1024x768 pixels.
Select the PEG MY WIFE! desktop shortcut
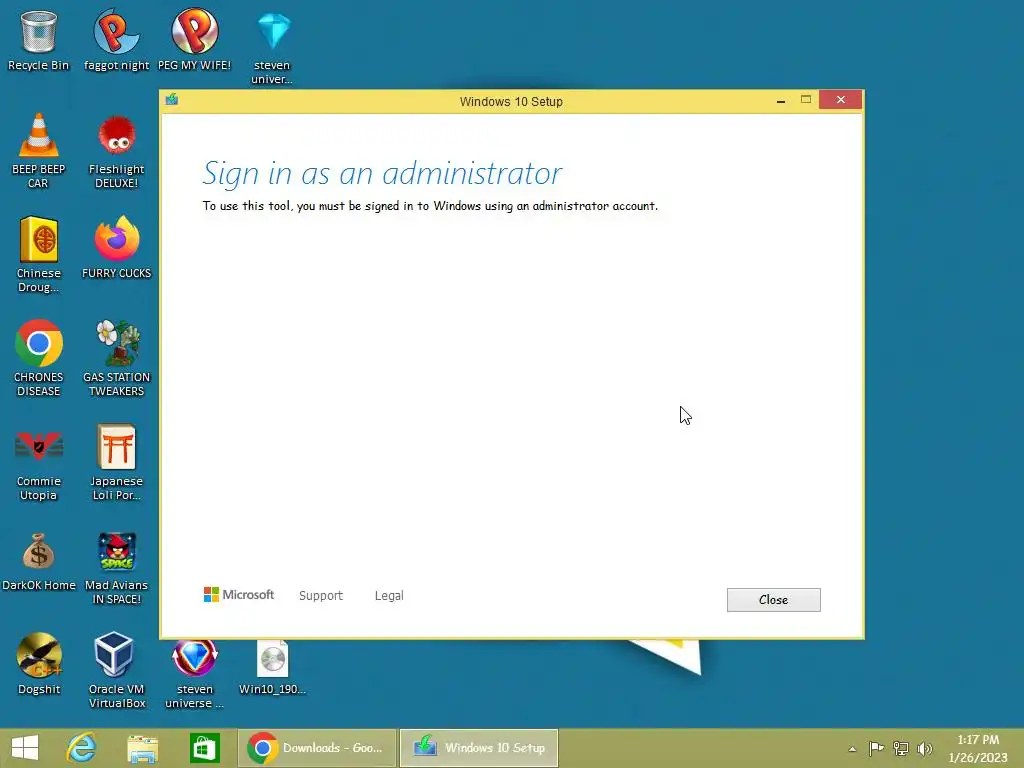(x=194, y=40)
